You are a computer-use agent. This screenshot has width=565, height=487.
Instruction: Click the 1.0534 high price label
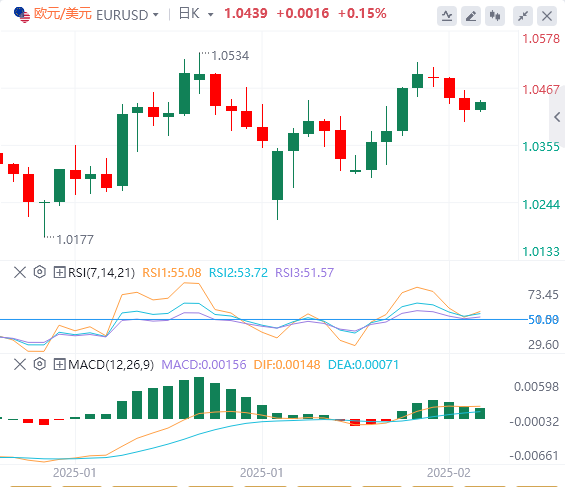click(230, 56)
